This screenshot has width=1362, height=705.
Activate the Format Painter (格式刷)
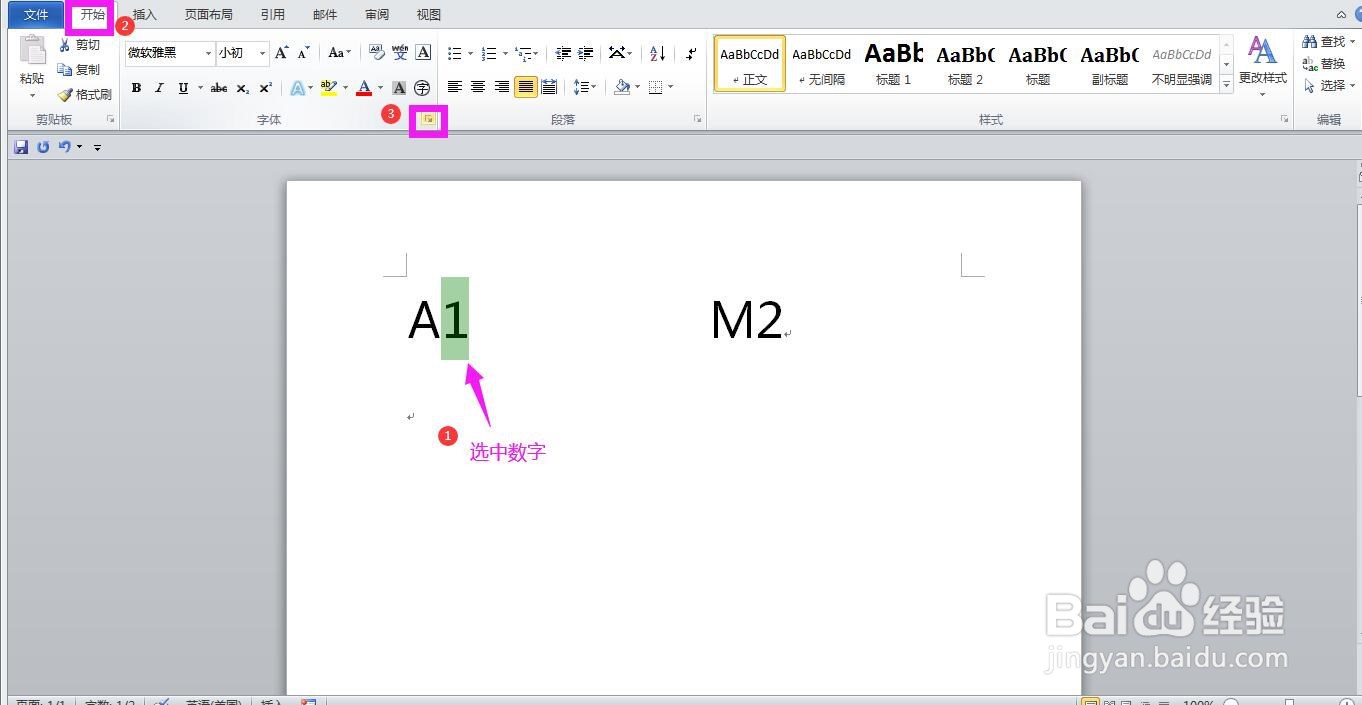click(85, 95)
